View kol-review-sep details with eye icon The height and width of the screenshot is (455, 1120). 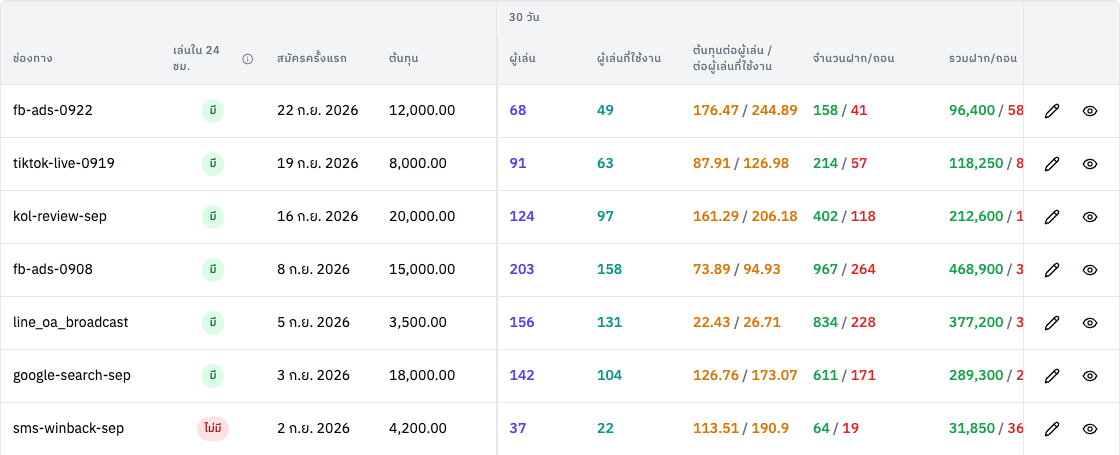(1089, 216)
